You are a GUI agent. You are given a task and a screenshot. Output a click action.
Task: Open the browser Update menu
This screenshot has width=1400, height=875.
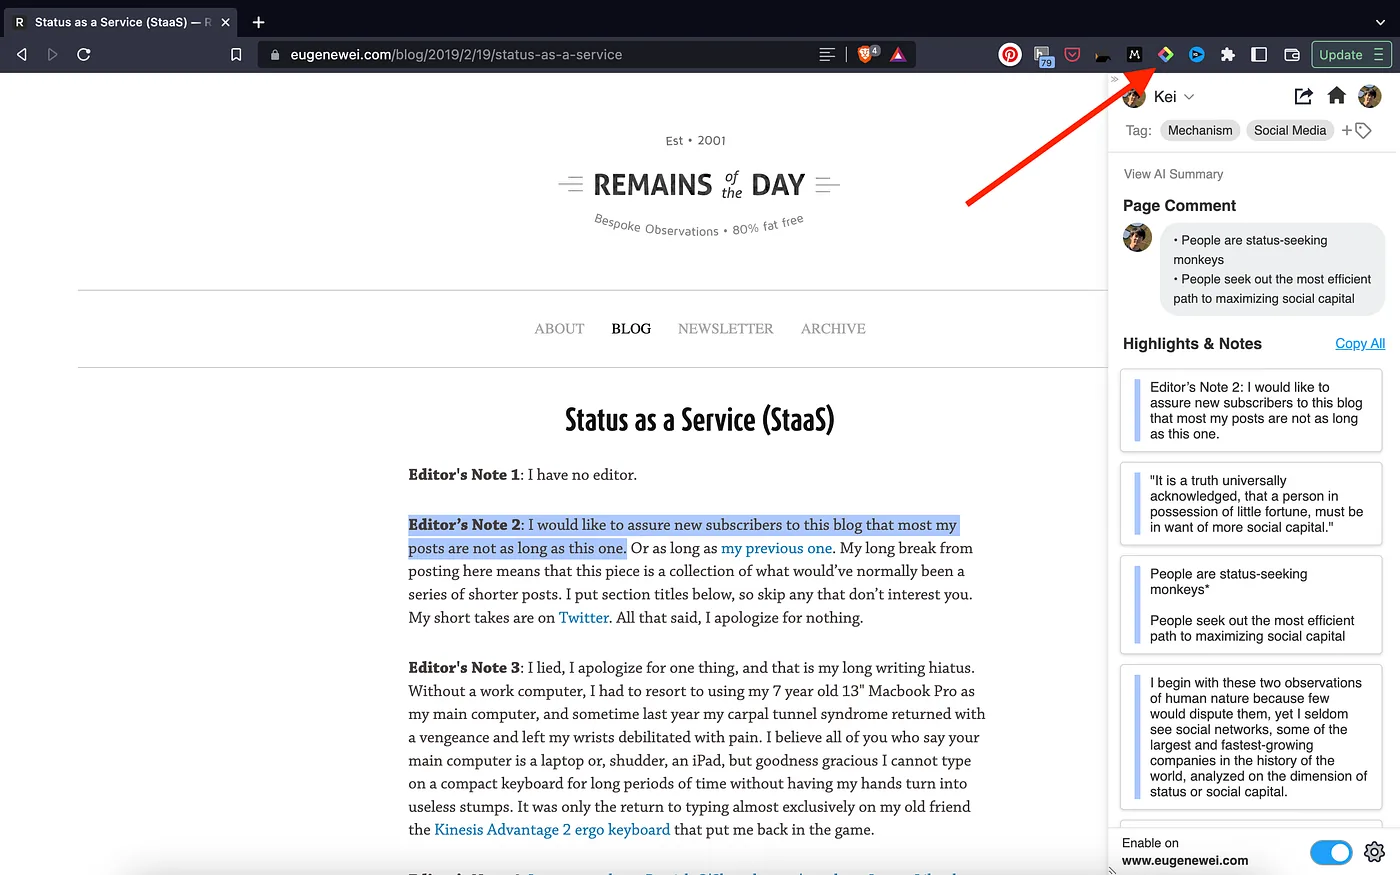(1351, 55)
